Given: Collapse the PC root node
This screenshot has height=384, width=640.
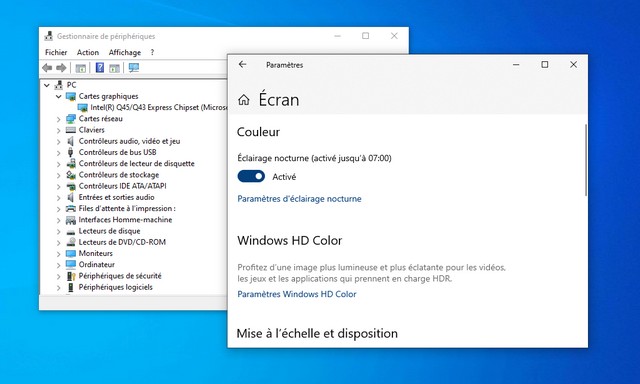Looking at the screenshot, I should click(47, 85).
